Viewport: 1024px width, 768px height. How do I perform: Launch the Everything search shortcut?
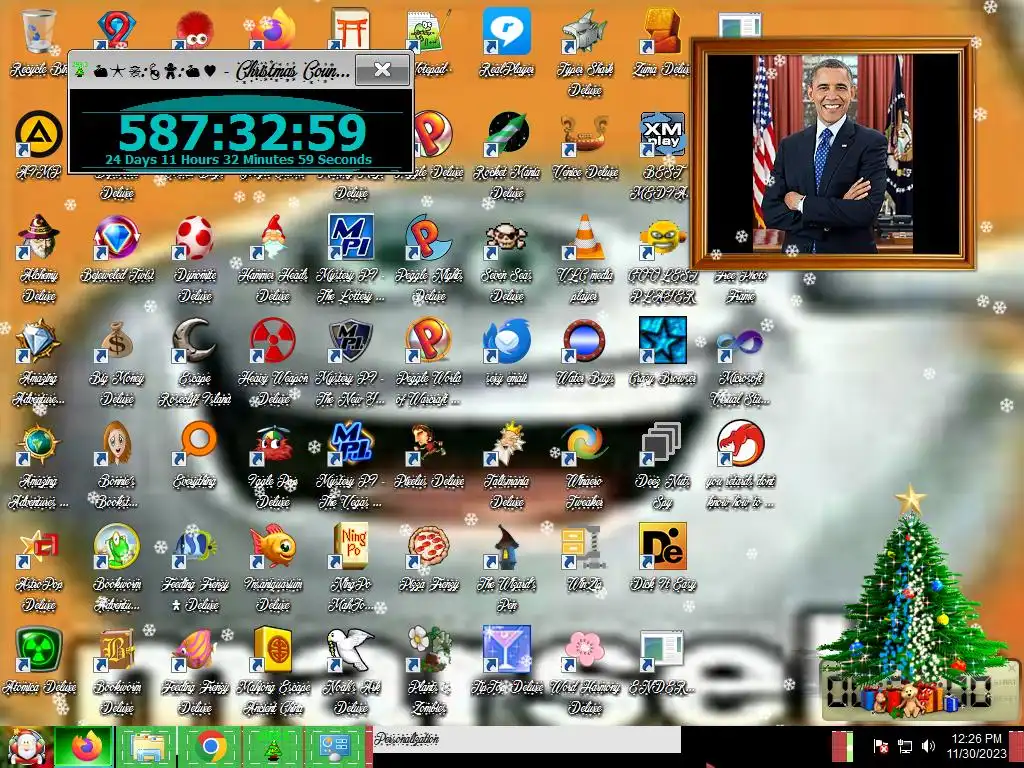[194, 443]
